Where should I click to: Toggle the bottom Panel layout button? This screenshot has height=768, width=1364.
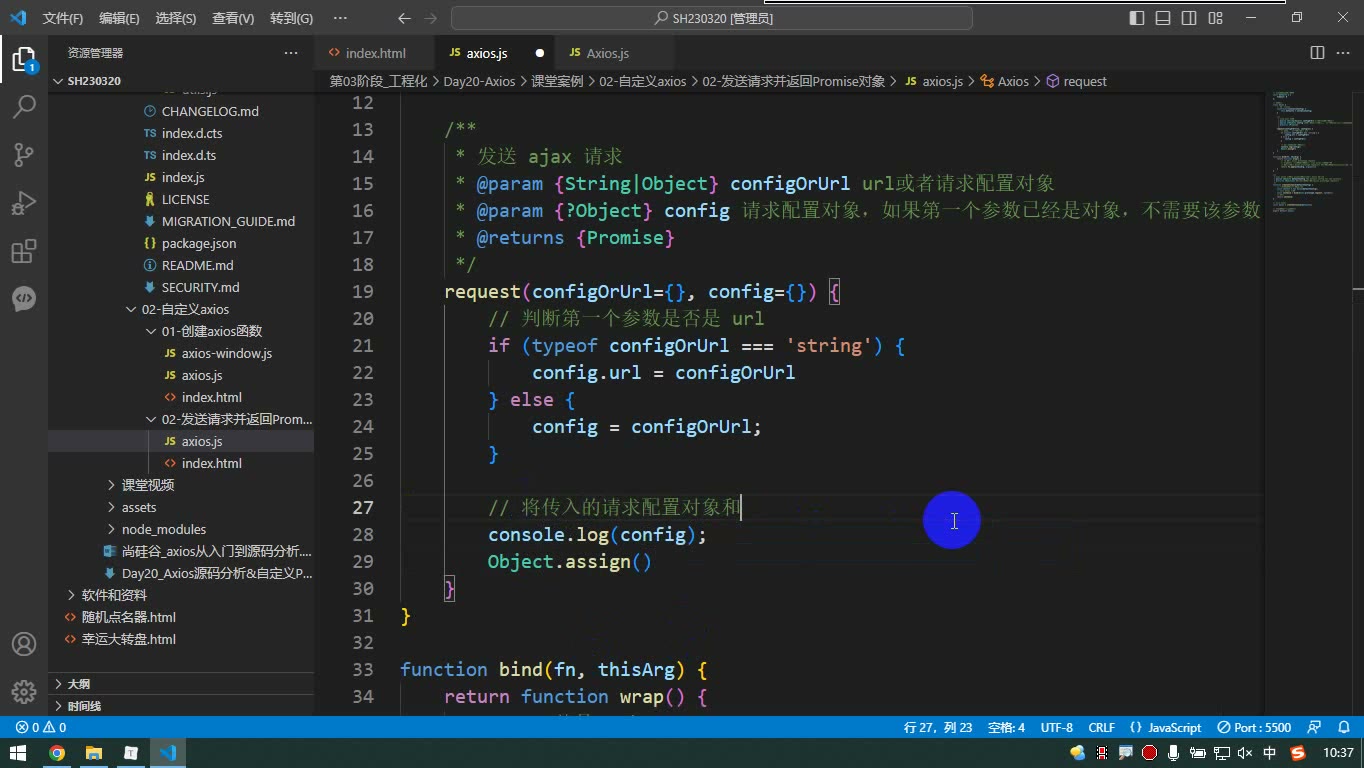click(x=1163, y=18)
